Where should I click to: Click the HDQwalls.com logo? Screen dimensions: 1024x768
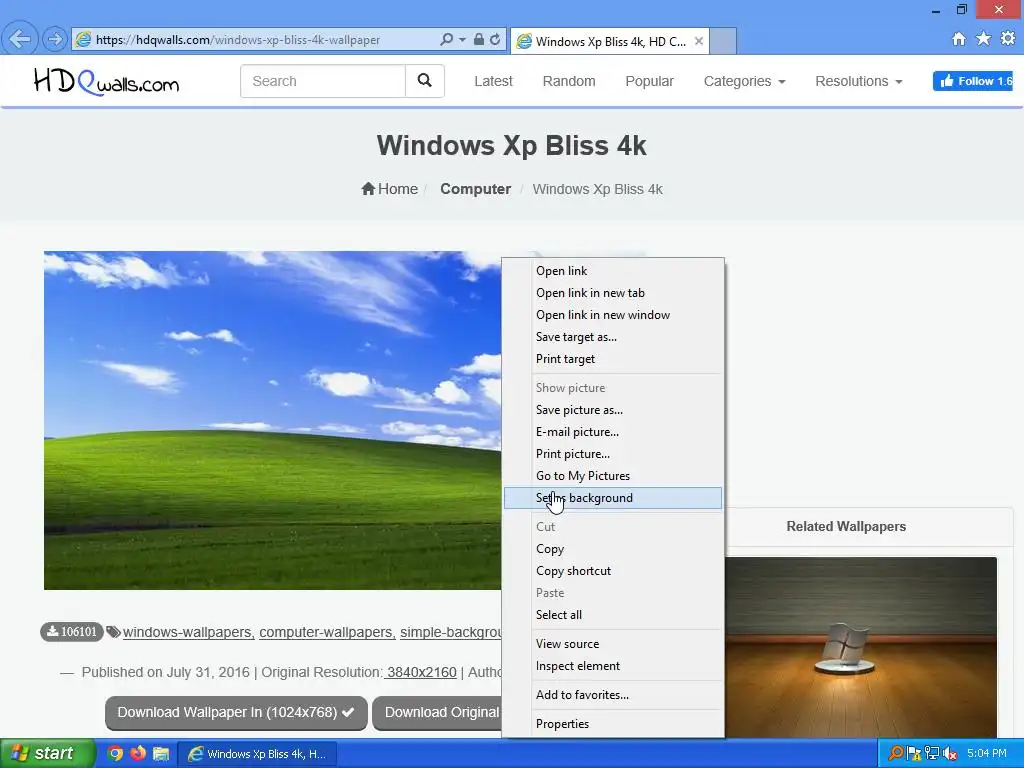(106, 82)
